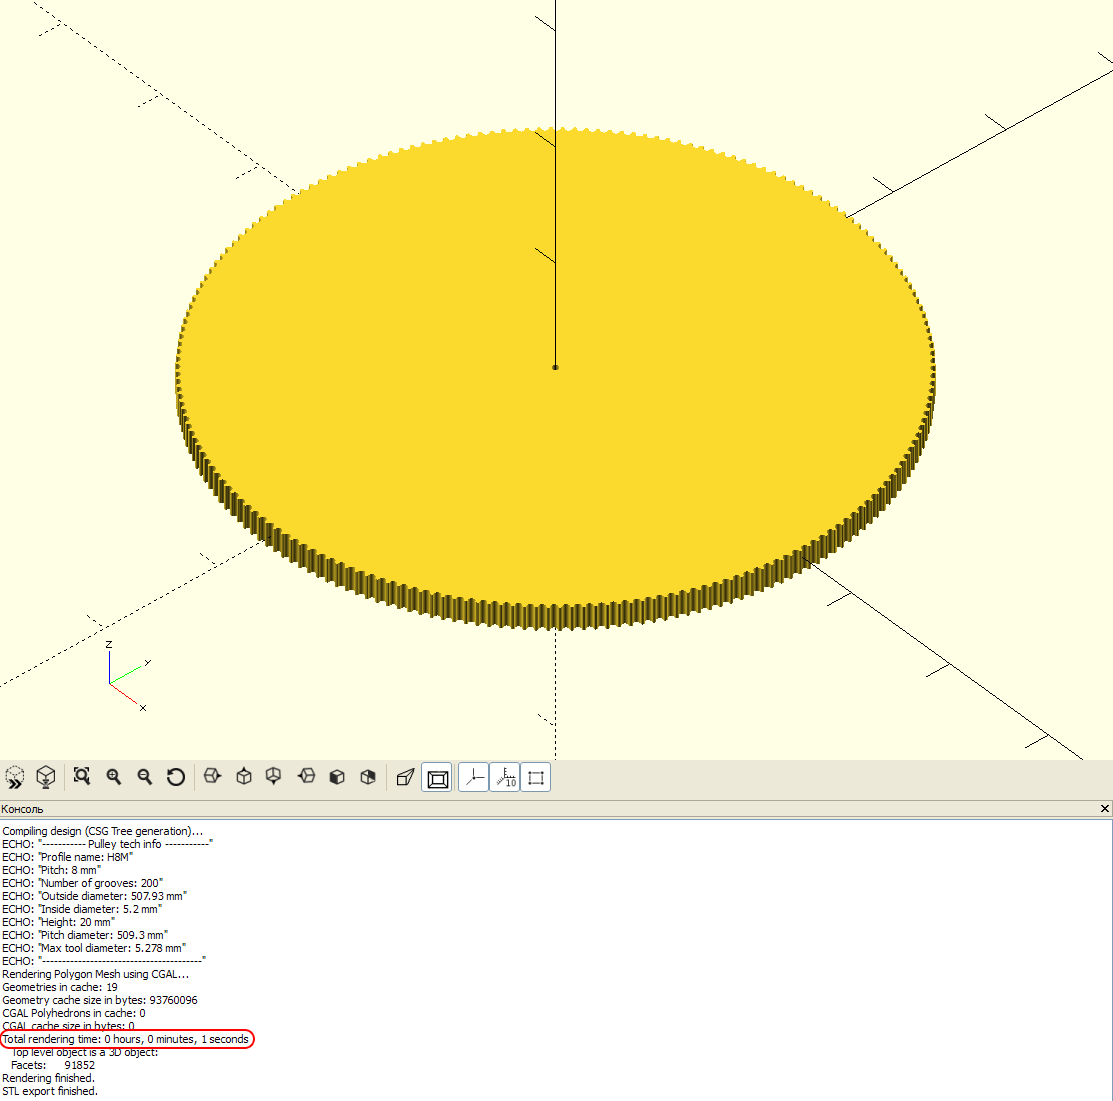Click the 'Inside diameter: 5.2 mm' line
This screenshot has width=1113, height=1101.
(x=82, y=909)
